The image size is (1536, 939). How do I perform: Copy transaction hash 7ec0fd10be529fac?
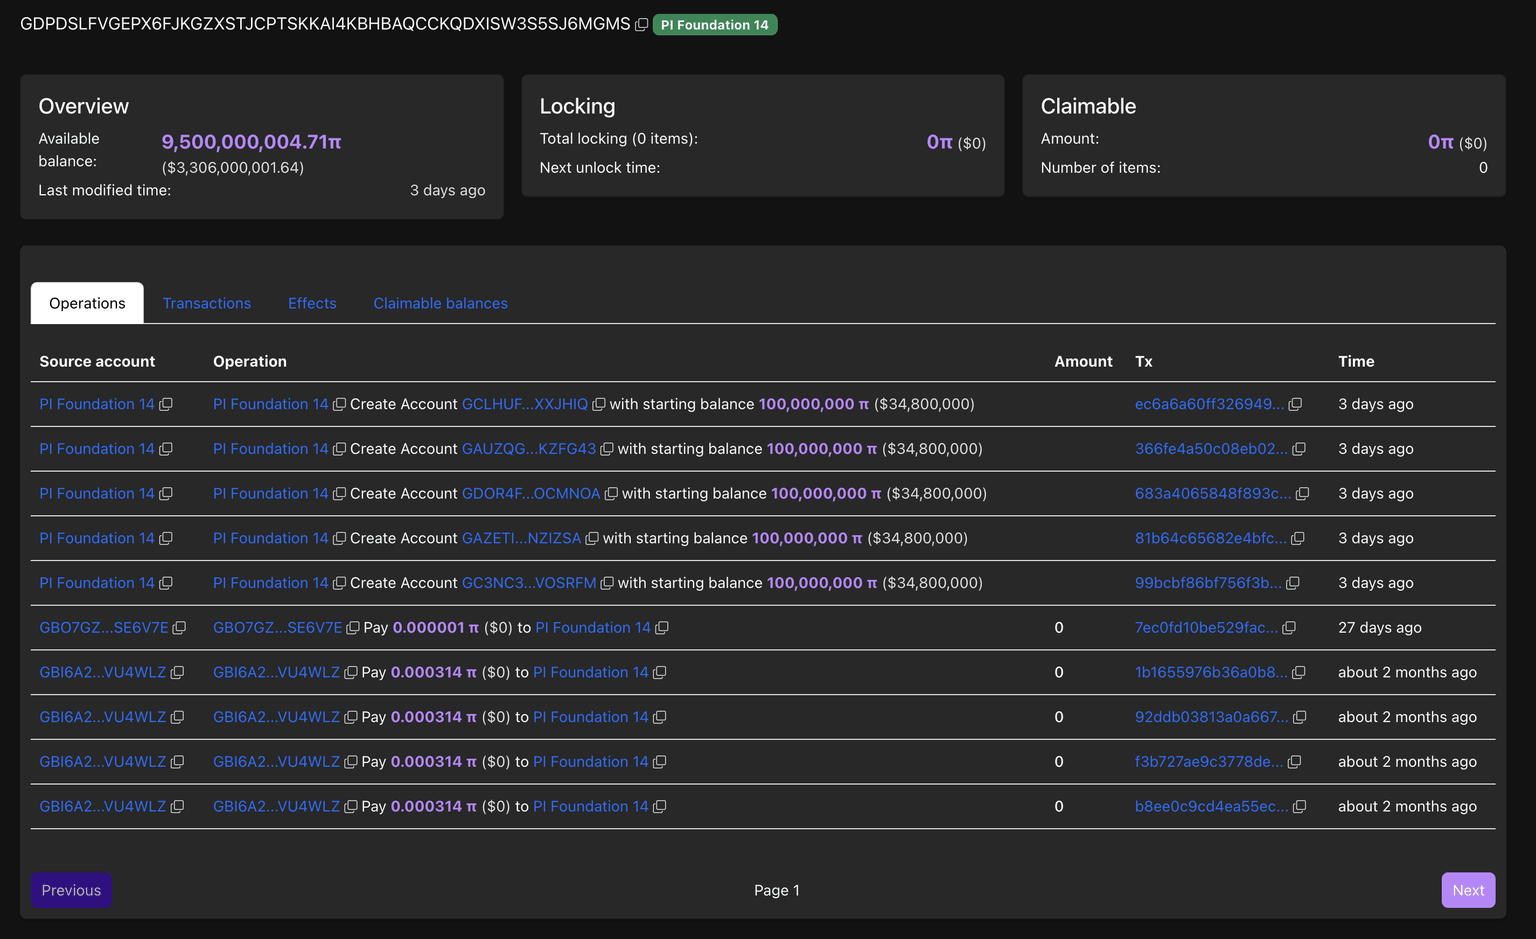(1289, 628)
